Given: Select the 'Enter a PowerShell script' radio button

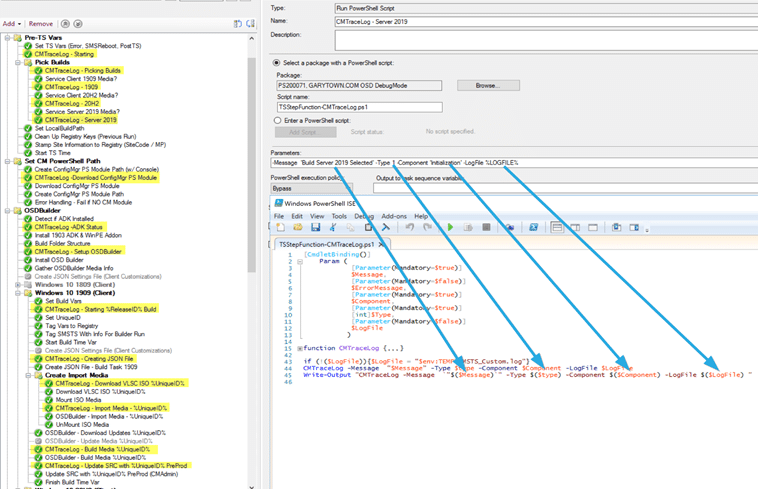Looking at the screenshot, I should point(277,120).
